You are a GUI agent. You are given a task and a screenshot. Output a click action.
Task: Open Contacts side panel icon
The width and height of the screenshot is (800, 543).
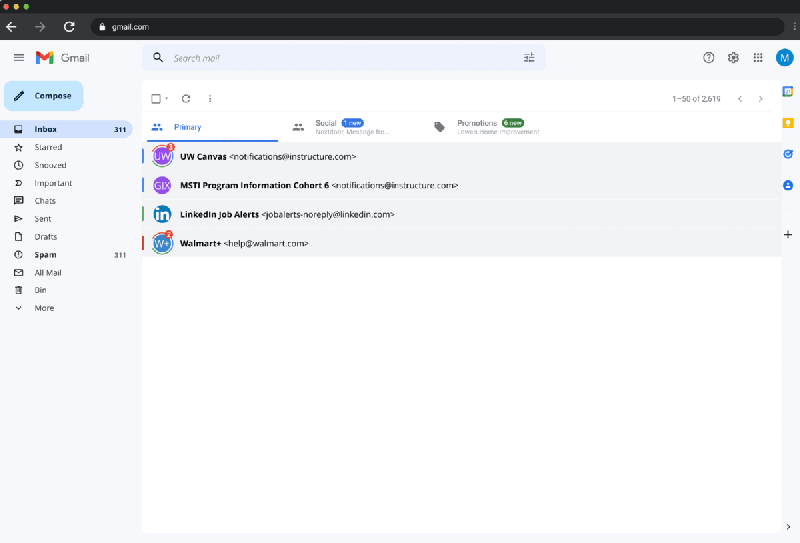788,185
